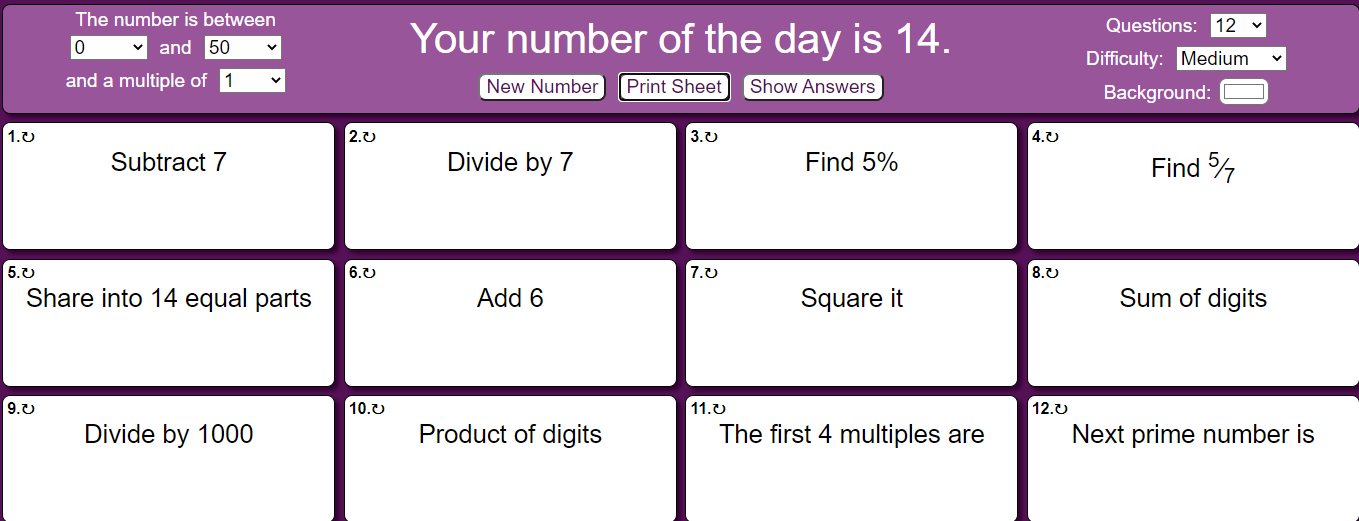Click refresh icon on question 3

point(711,137)
